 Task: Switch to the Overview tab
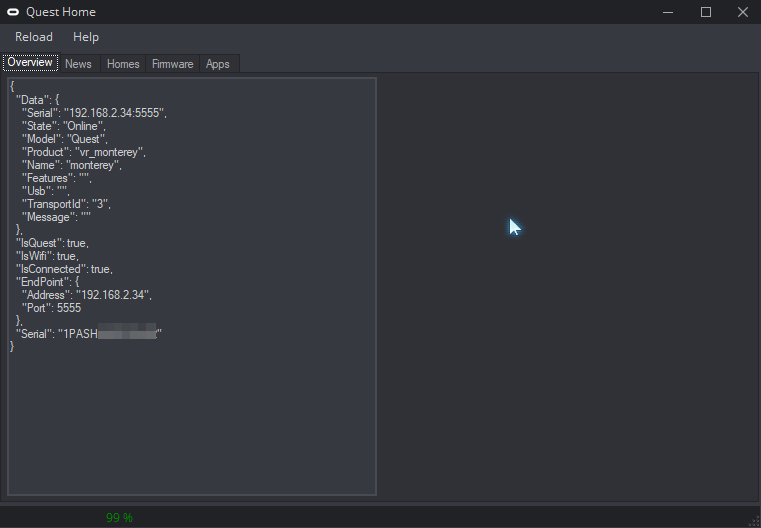(x=30, y=63)
